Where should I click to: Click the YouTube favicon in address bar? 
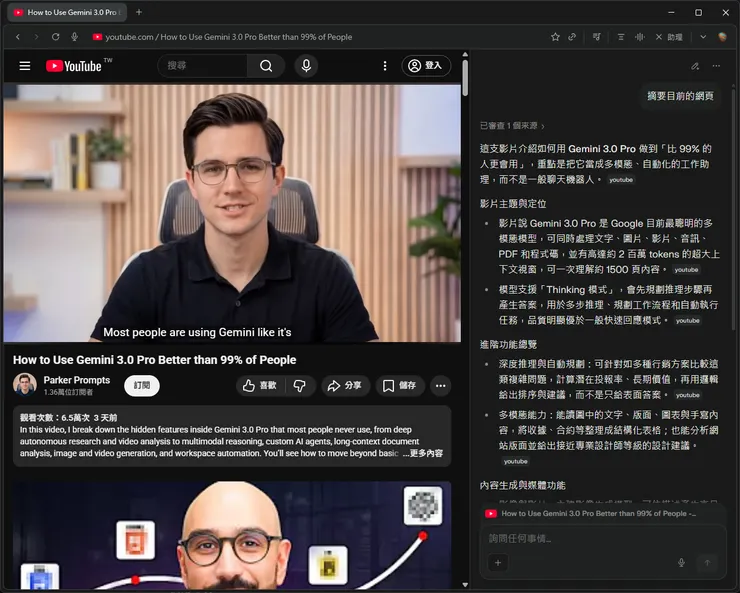[x=97, y=37]
